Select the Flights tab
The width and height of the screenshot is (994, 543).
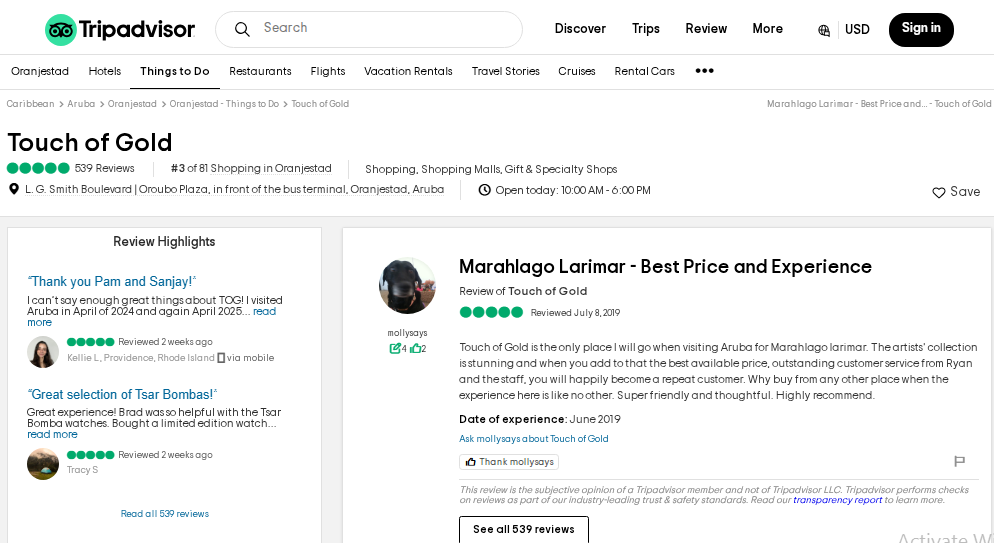pyautogui.click(x=328, y=71)
